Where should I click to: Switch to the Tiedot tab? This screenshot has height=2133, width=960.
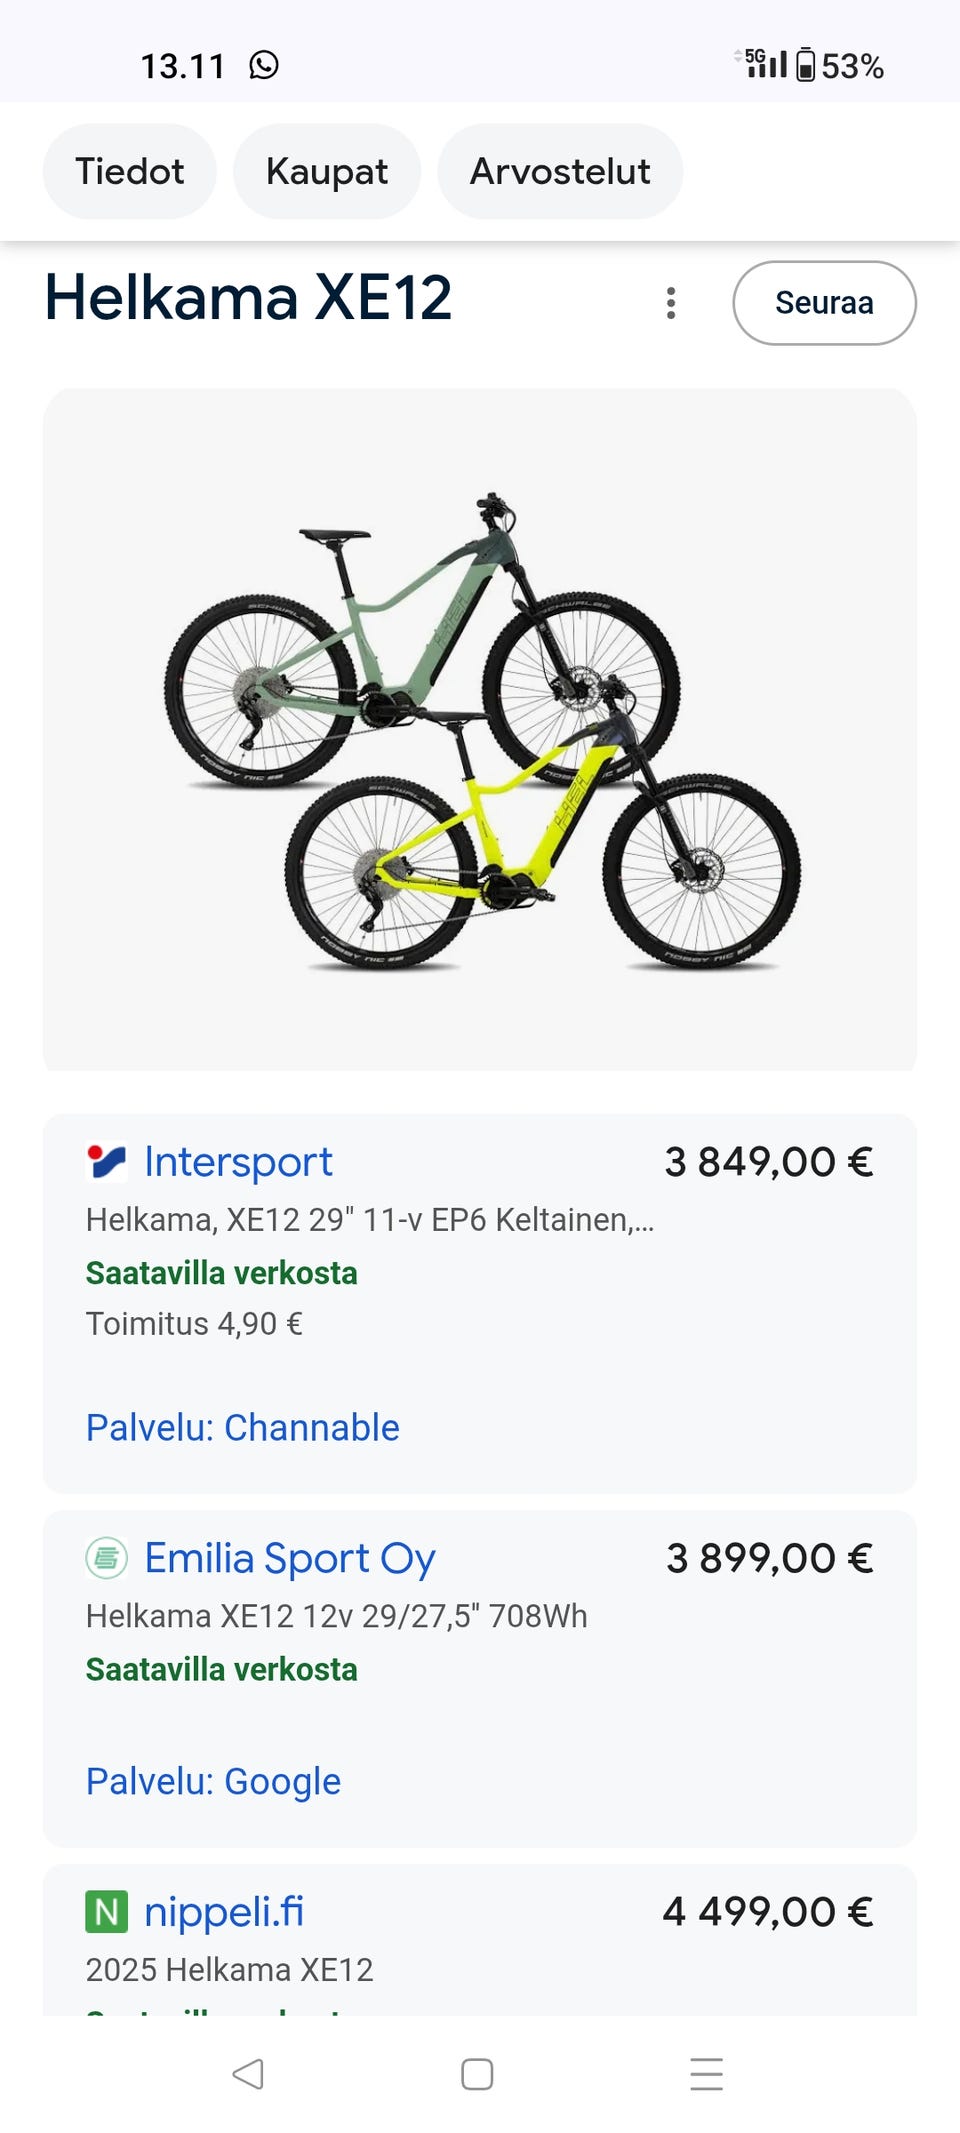130,172
